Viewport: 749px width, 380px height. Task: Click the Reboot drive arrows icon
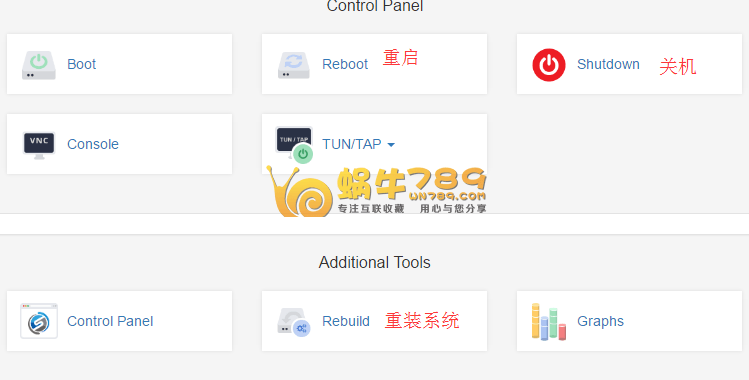point(294,65)
